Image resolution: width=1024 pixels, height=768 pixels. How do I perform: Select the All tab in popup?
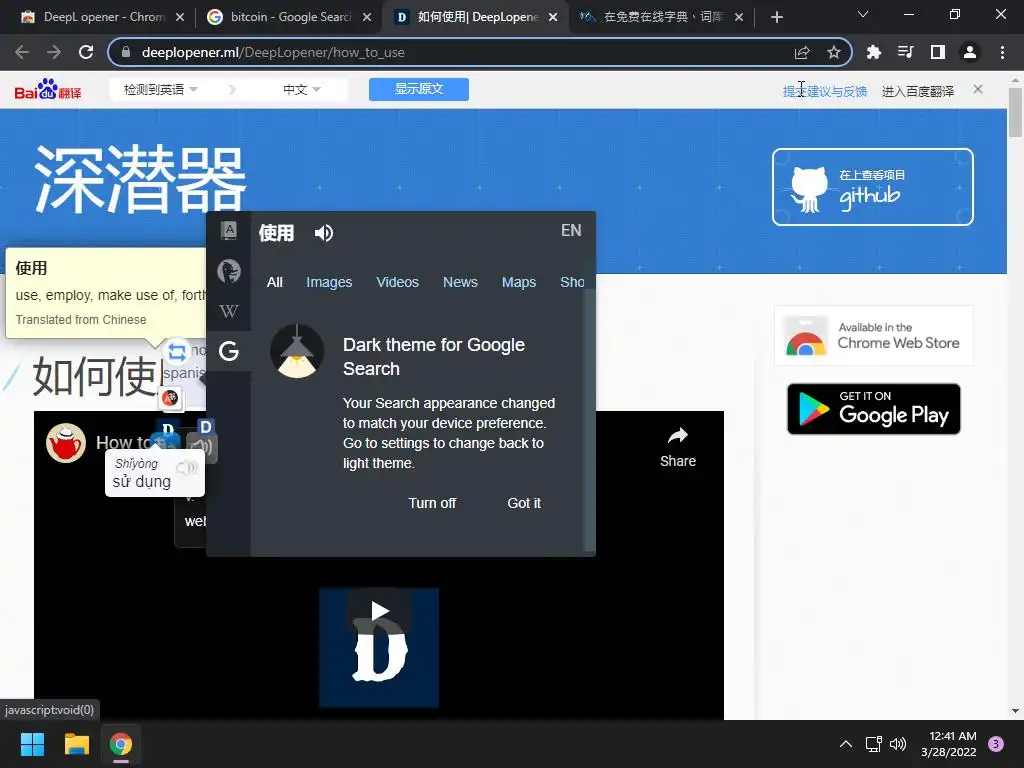(x=275, y=282)
